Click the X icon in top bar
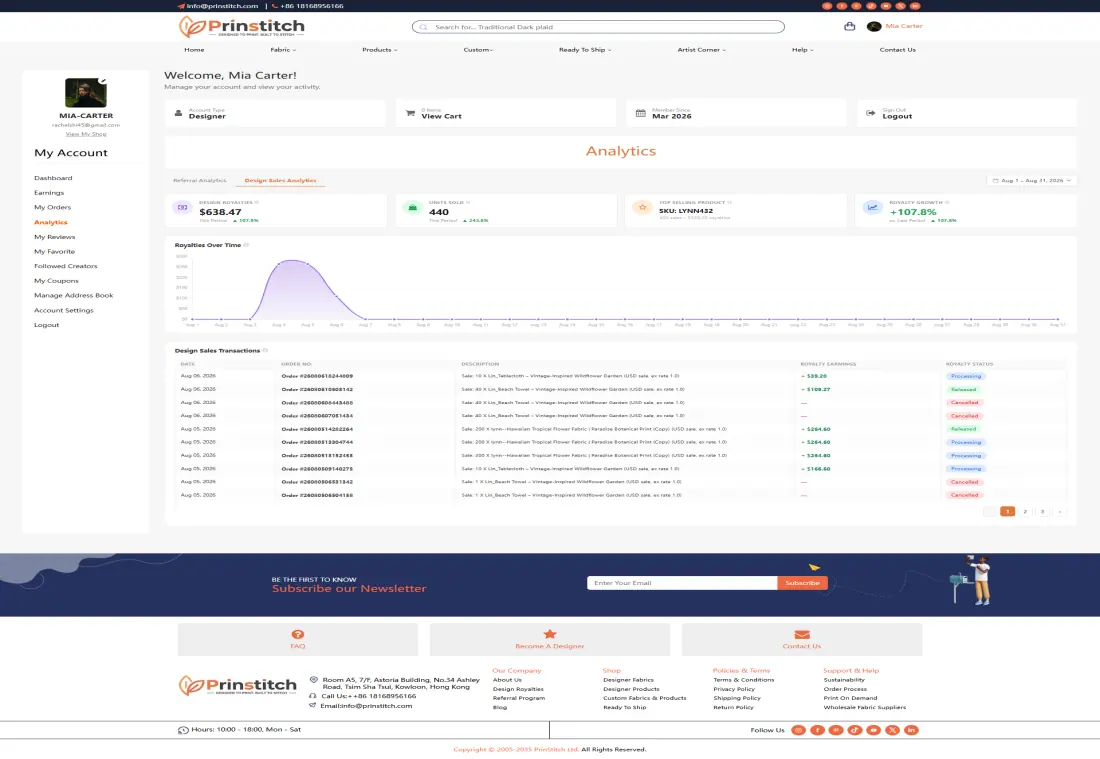 click(x=901, y=6)
